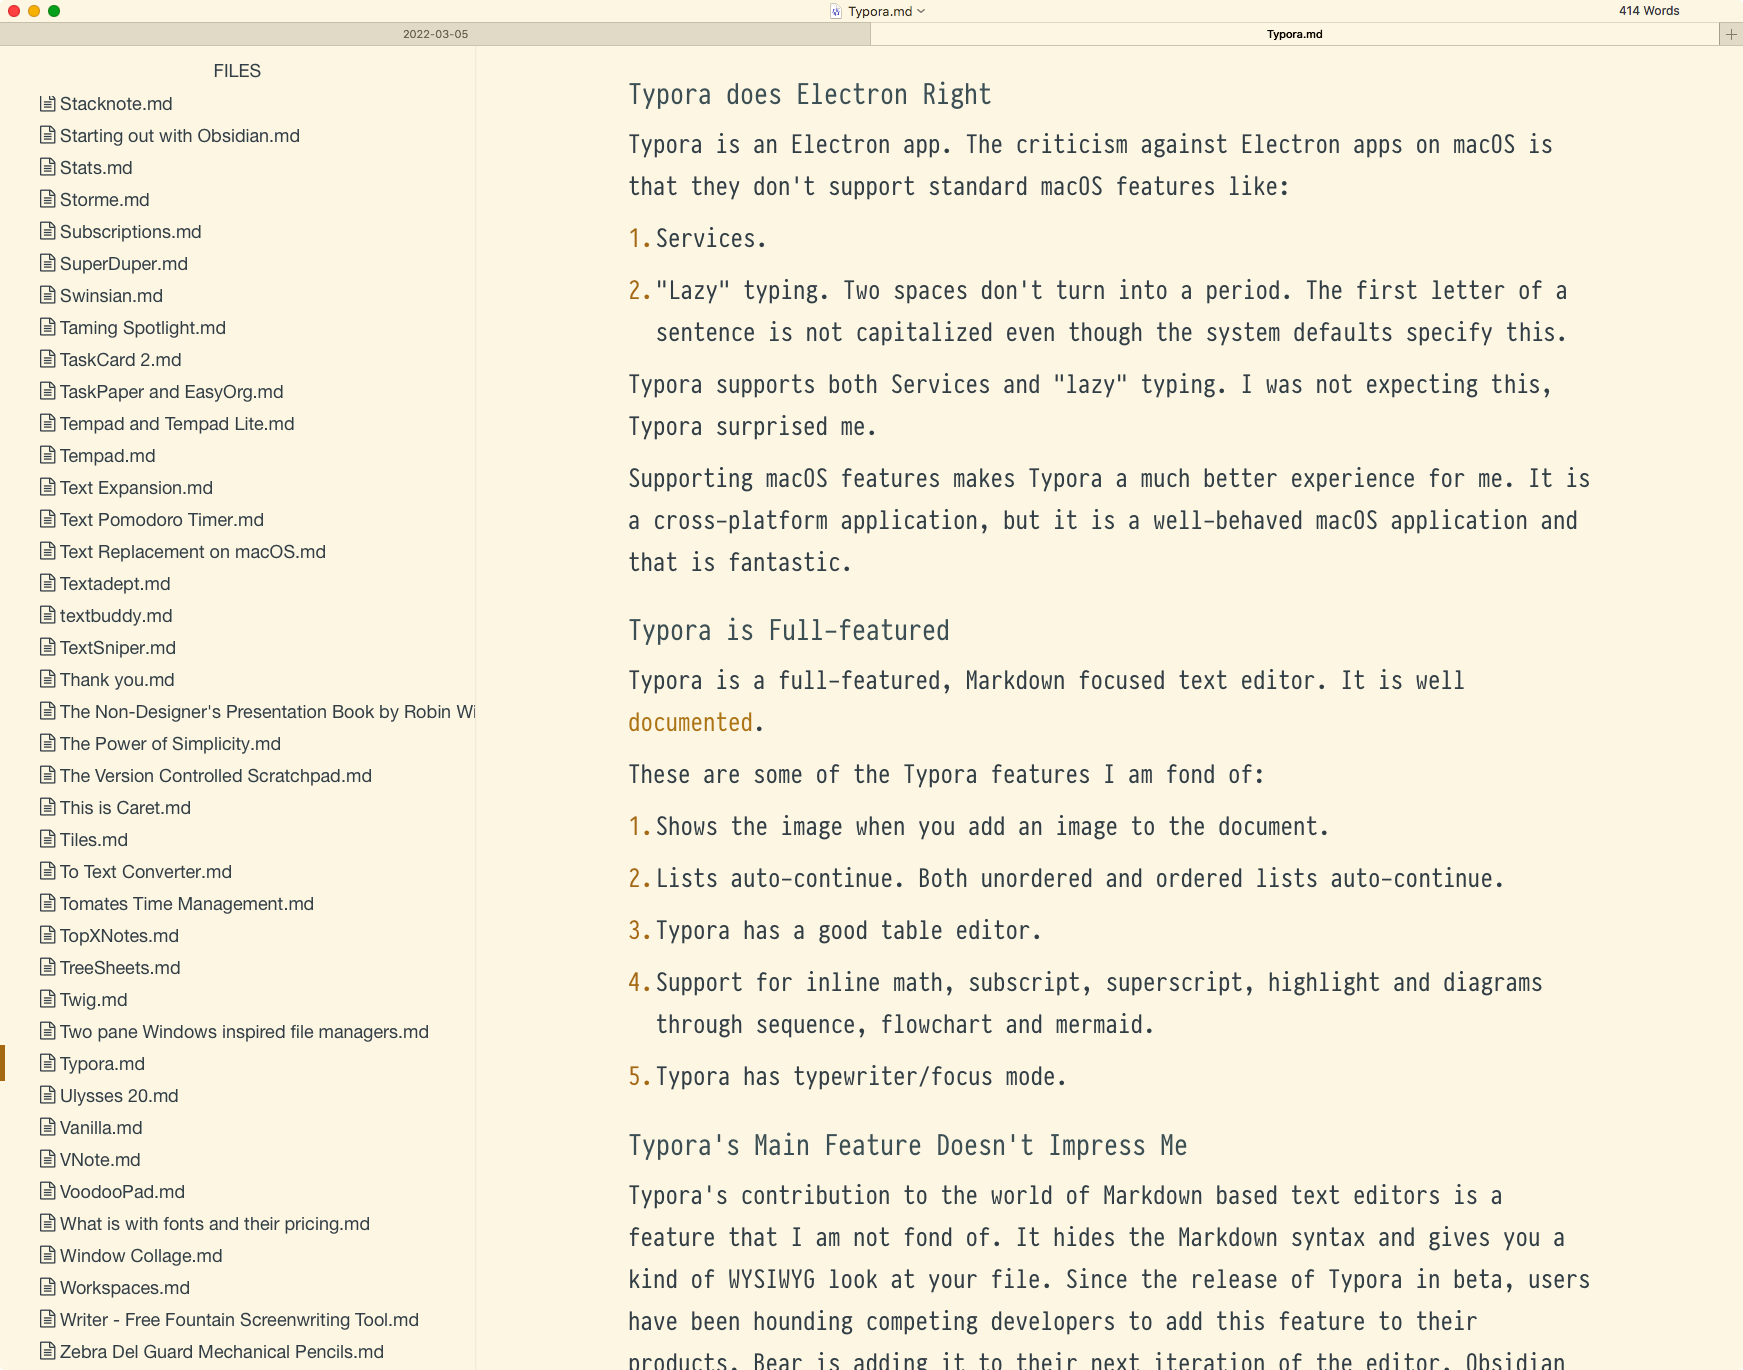1743x1370 pixels.
Task: Select Text Expansion.md
Action: (x=136, y=487)
